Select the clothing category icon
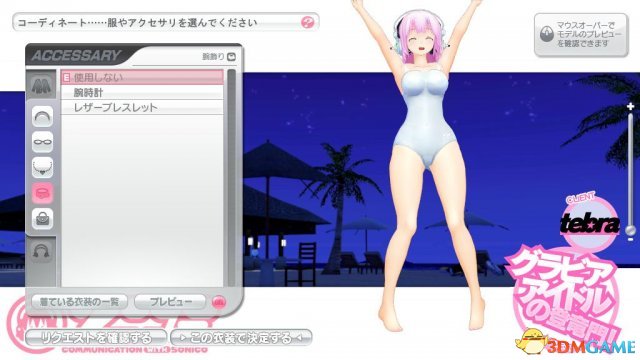Viewport: 640px width, 360px height. click(41, 85)
